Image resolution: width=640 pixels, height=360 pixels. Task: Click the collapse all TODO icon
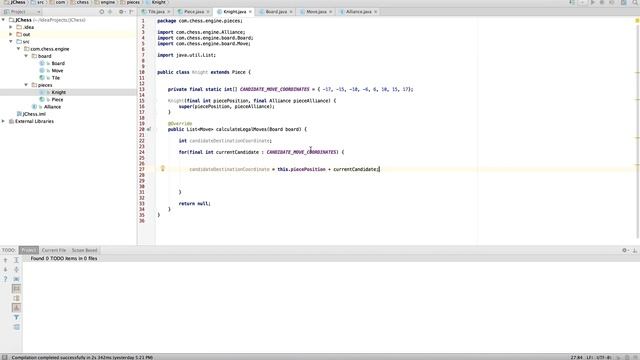pyautogui.click(x=16, y=269)
